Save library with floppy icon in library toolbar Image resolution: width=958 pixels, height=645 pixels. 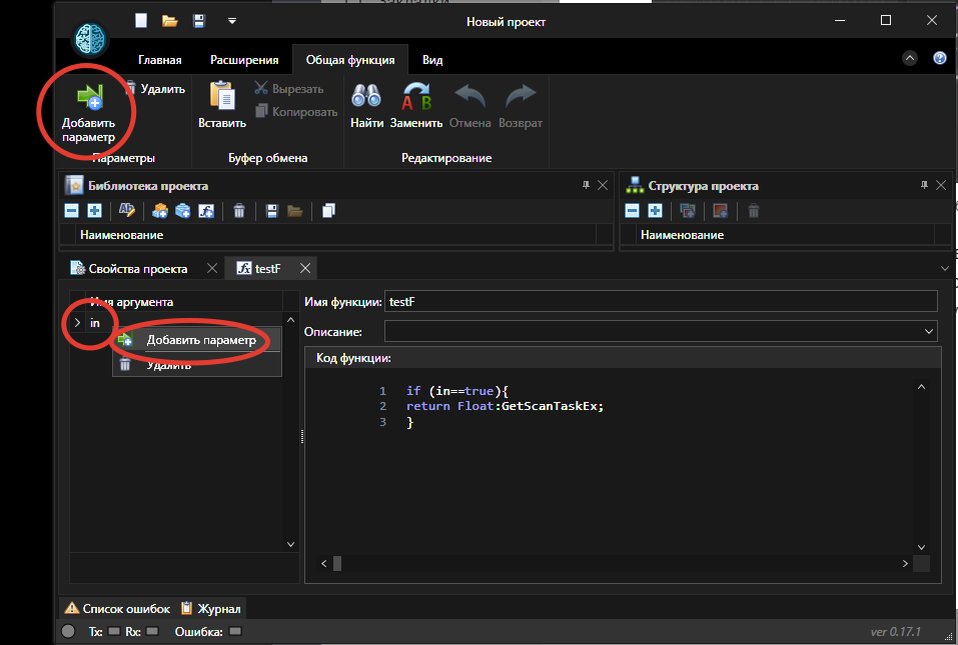pos(272,211)
